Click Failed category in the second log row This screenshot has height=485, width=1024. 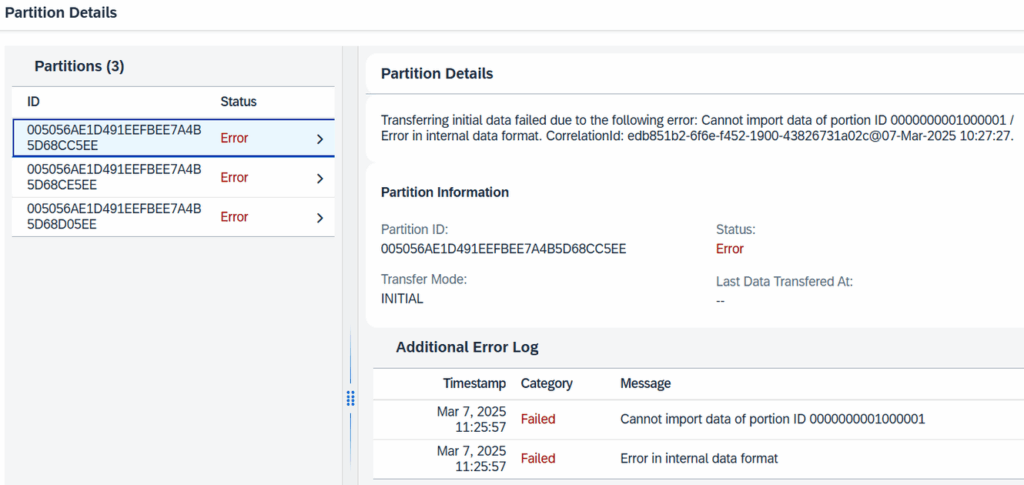click(538, 458)
